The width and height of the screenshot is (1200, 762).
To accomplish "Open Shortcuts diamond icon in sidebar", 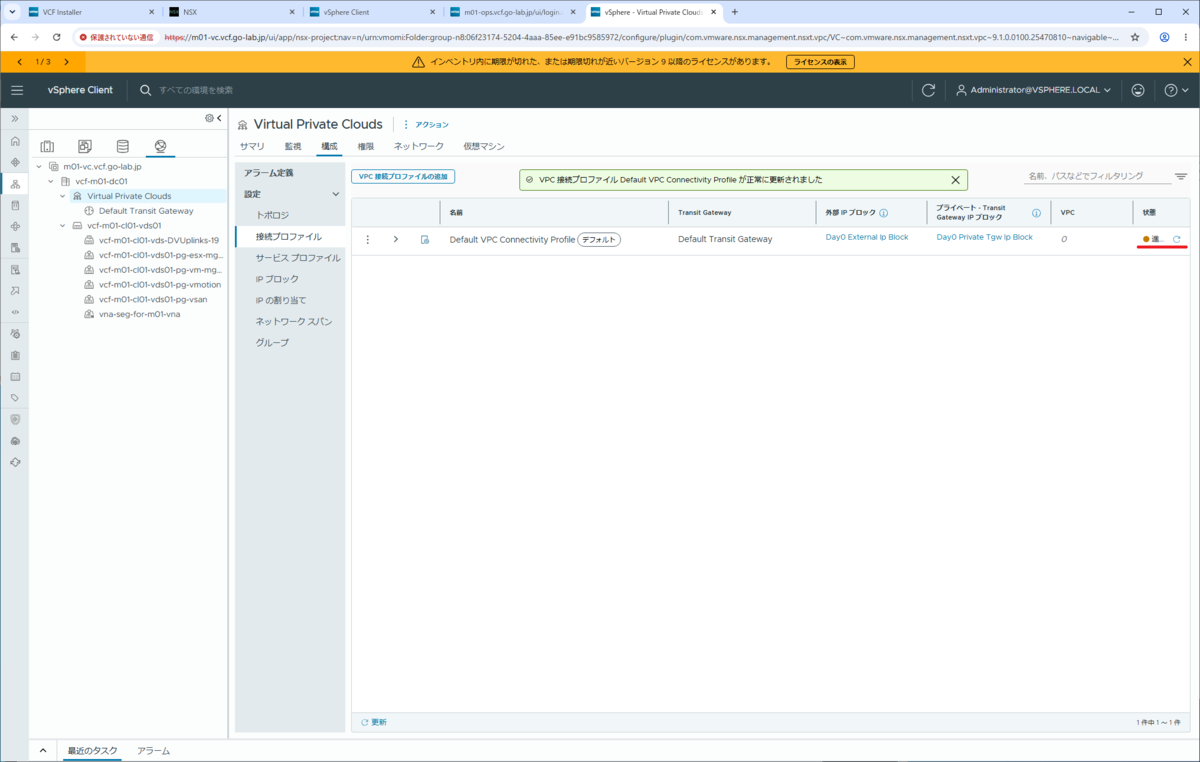I will (x=15, y=161).
